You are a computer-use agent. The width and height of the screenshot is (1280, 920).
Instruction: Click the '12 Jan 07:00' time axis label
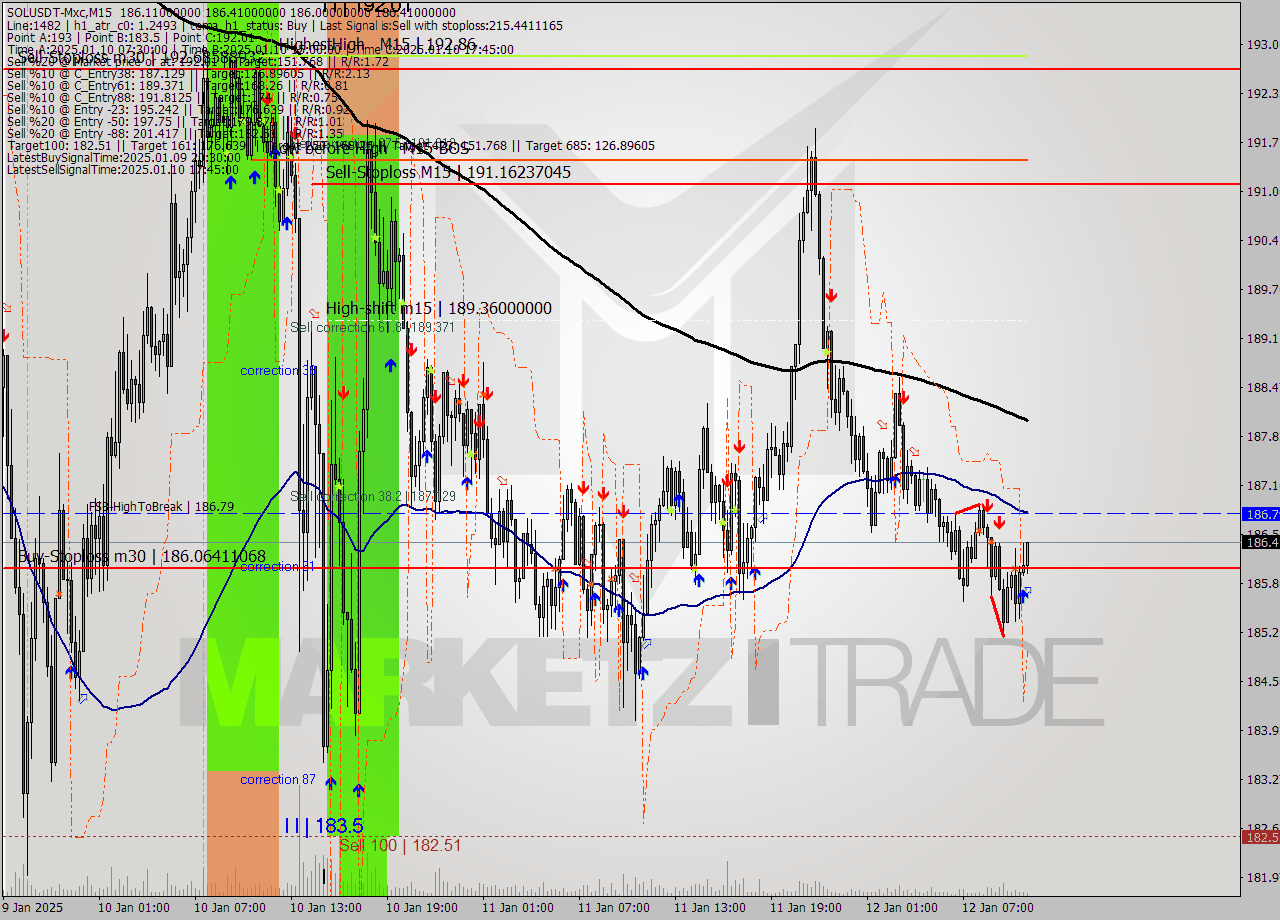(998, 908)
